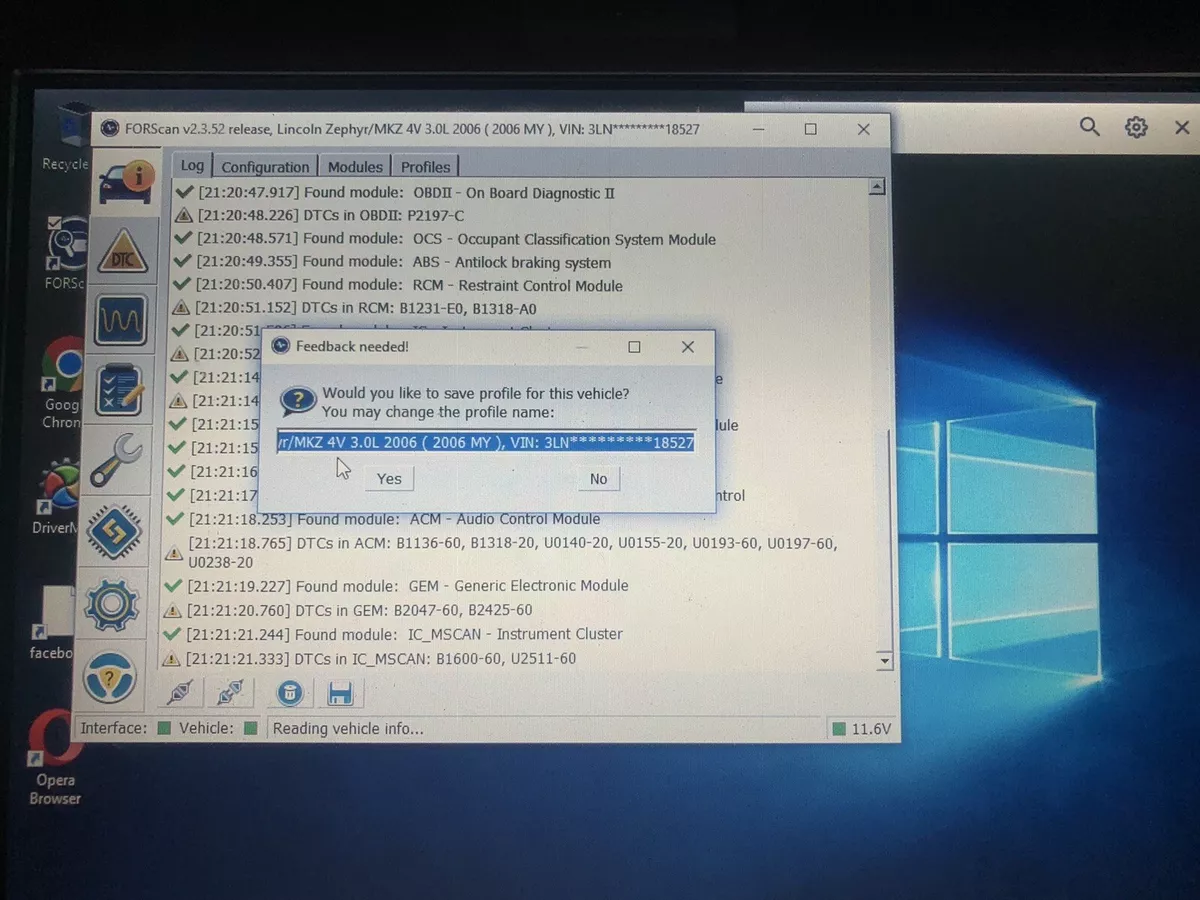Image resolution: width=1200 pixels, height=900 pixels.
Task: Open the Google Chrome desktop shortcut
Action: (63, 384)
